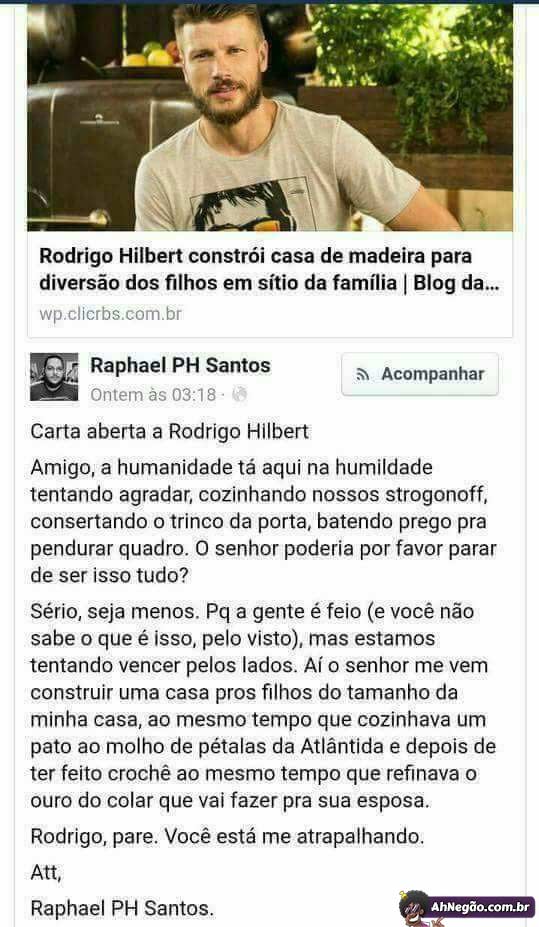Click the face graphic on the t-shirt
539x927 pixels.
pos(245,207)
